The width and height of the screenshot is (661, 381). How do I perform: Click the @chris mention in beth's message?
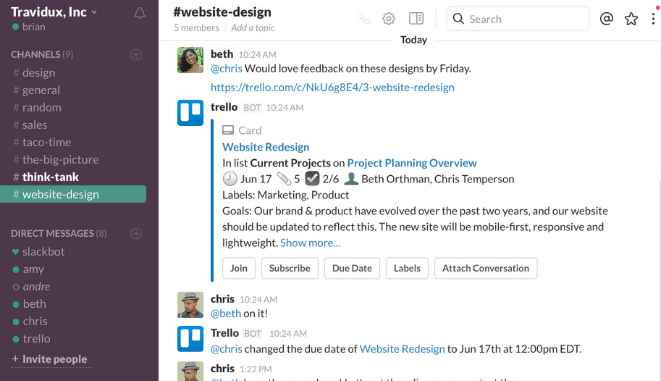(226, 69)
